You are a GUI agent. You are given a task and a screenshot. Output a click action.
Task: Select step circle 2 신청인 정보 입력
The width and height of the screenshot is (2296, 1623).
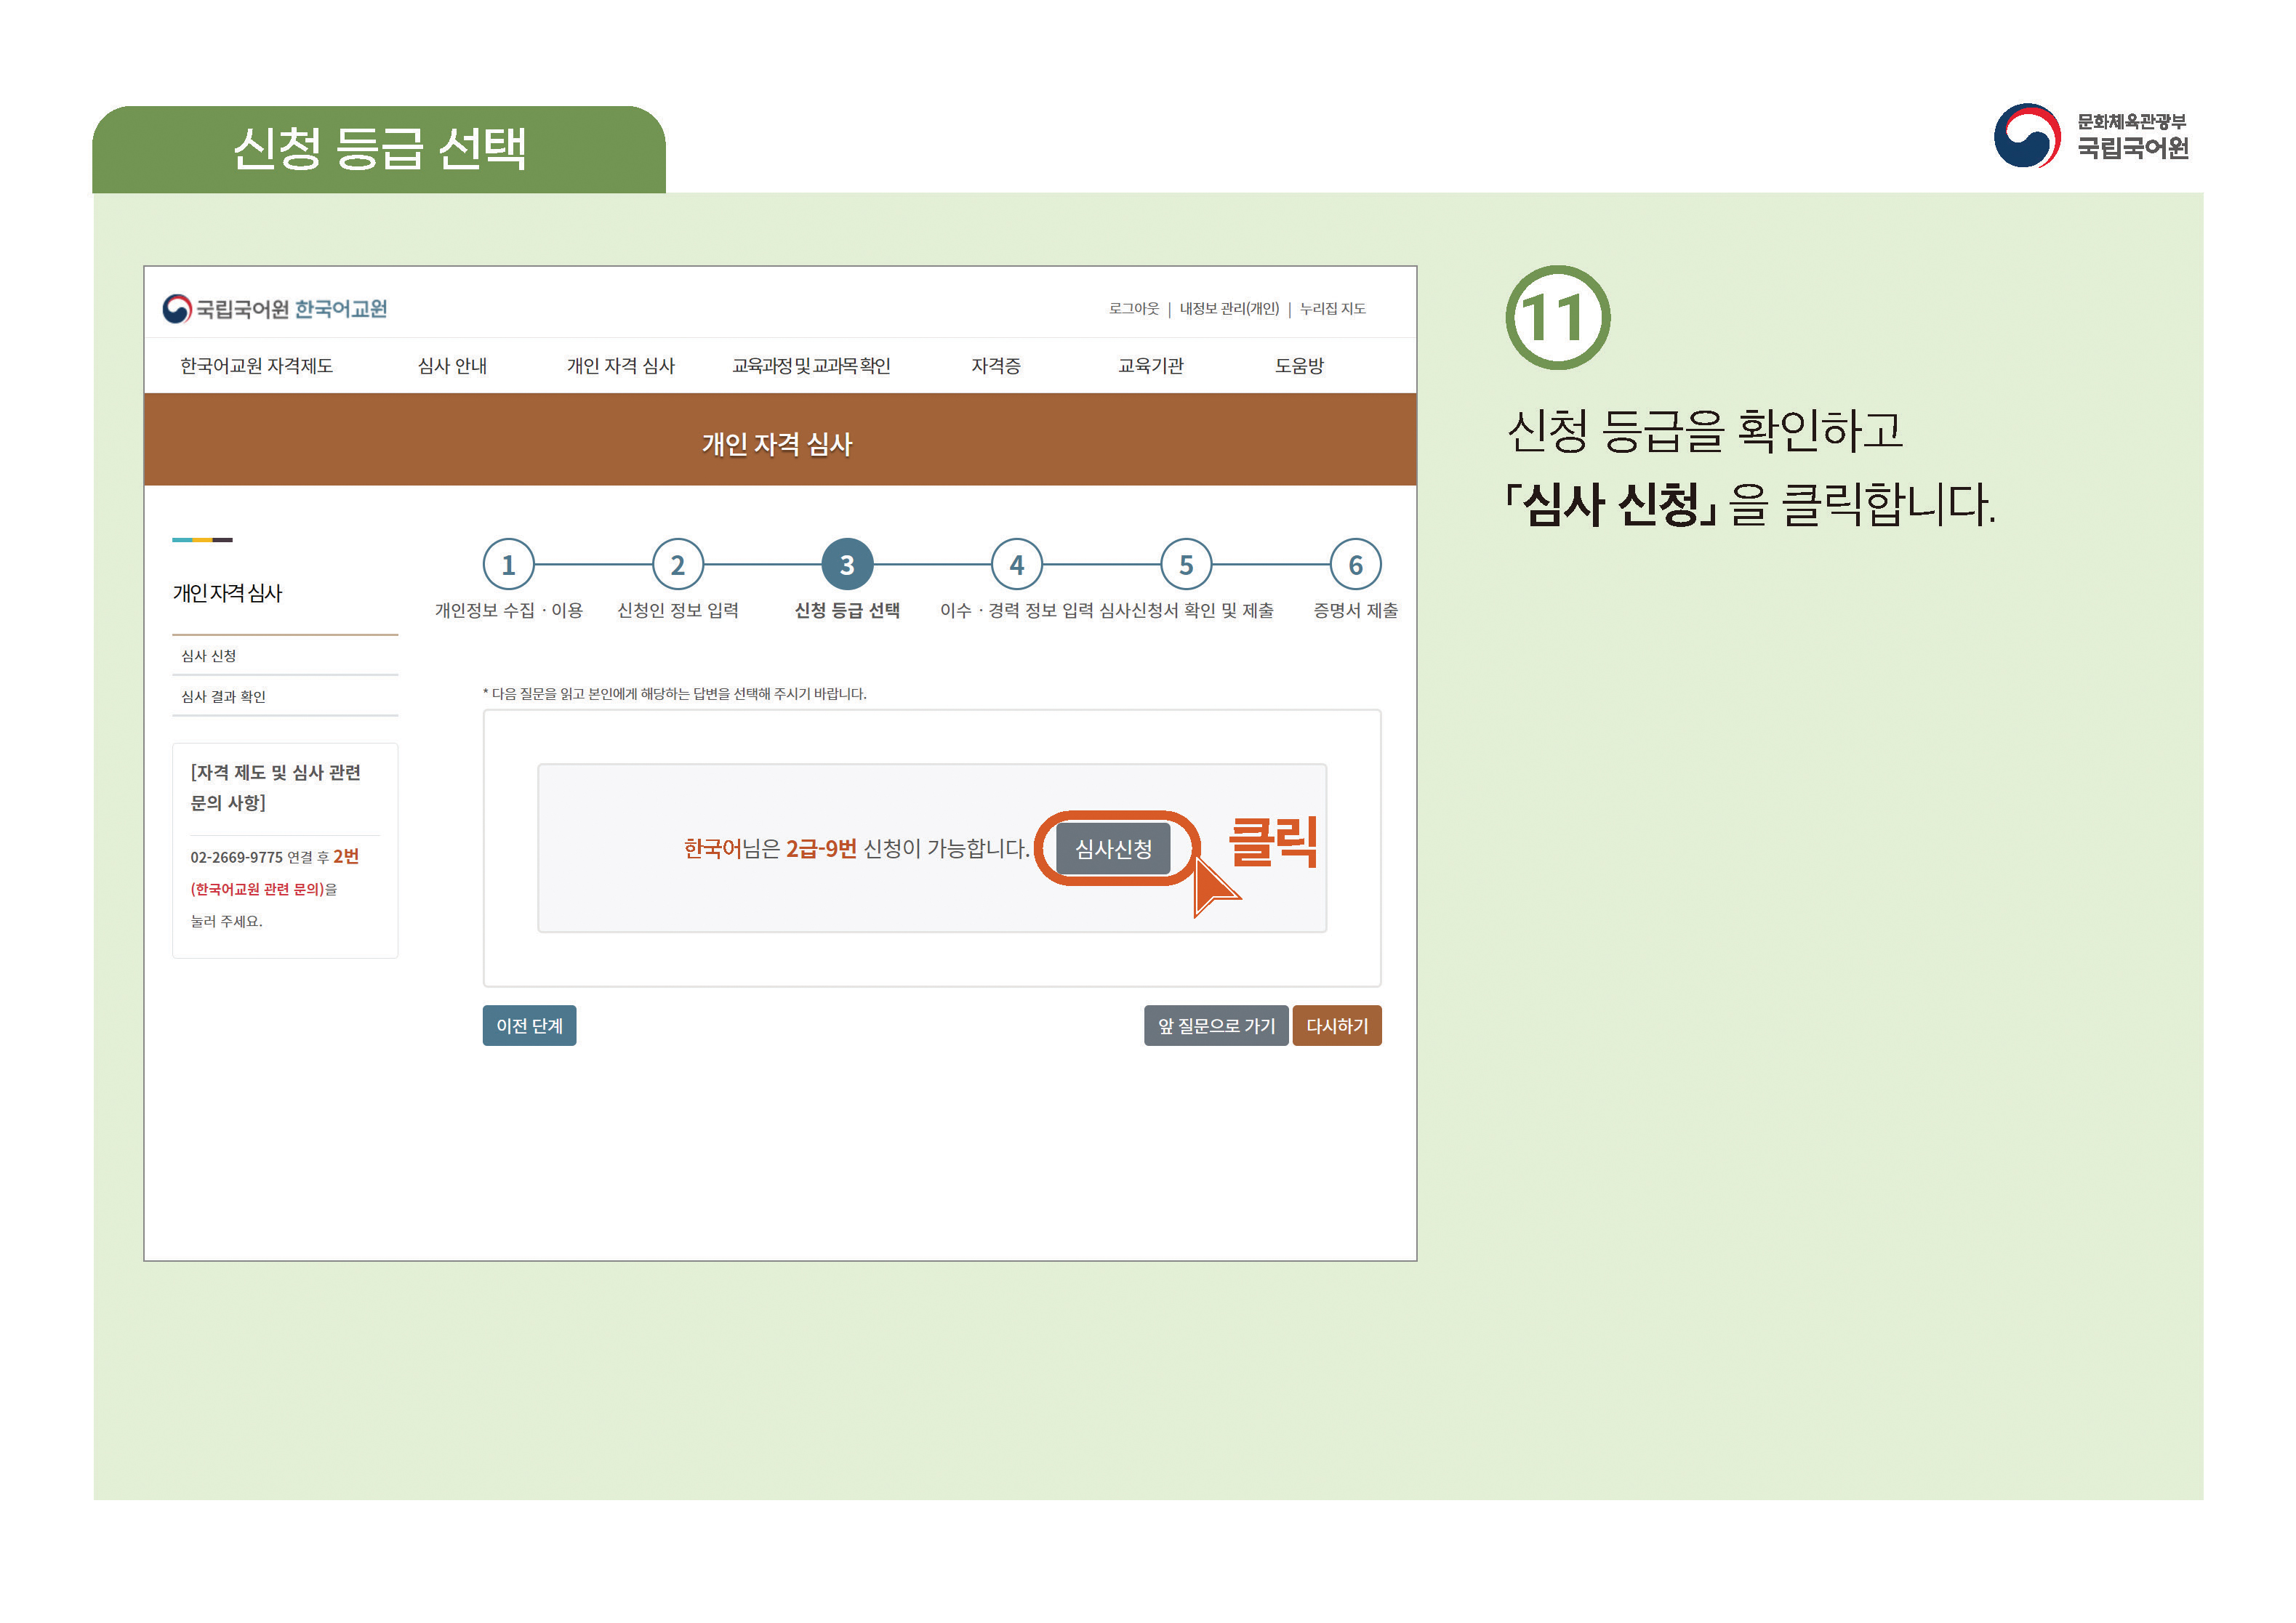(x=679, y=565)
